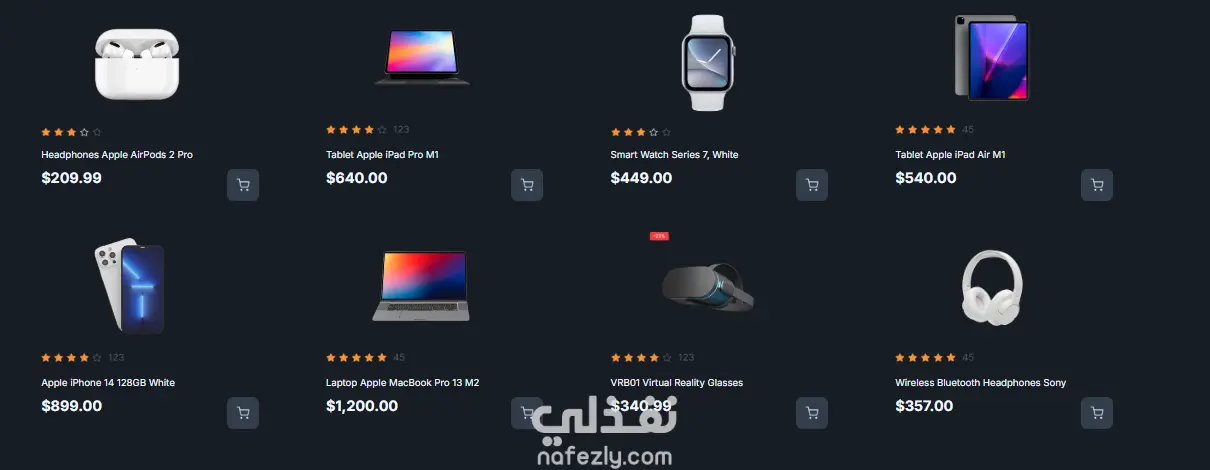
Task: Add iPad Pro M1 to cart
Action: coord(527,185)
